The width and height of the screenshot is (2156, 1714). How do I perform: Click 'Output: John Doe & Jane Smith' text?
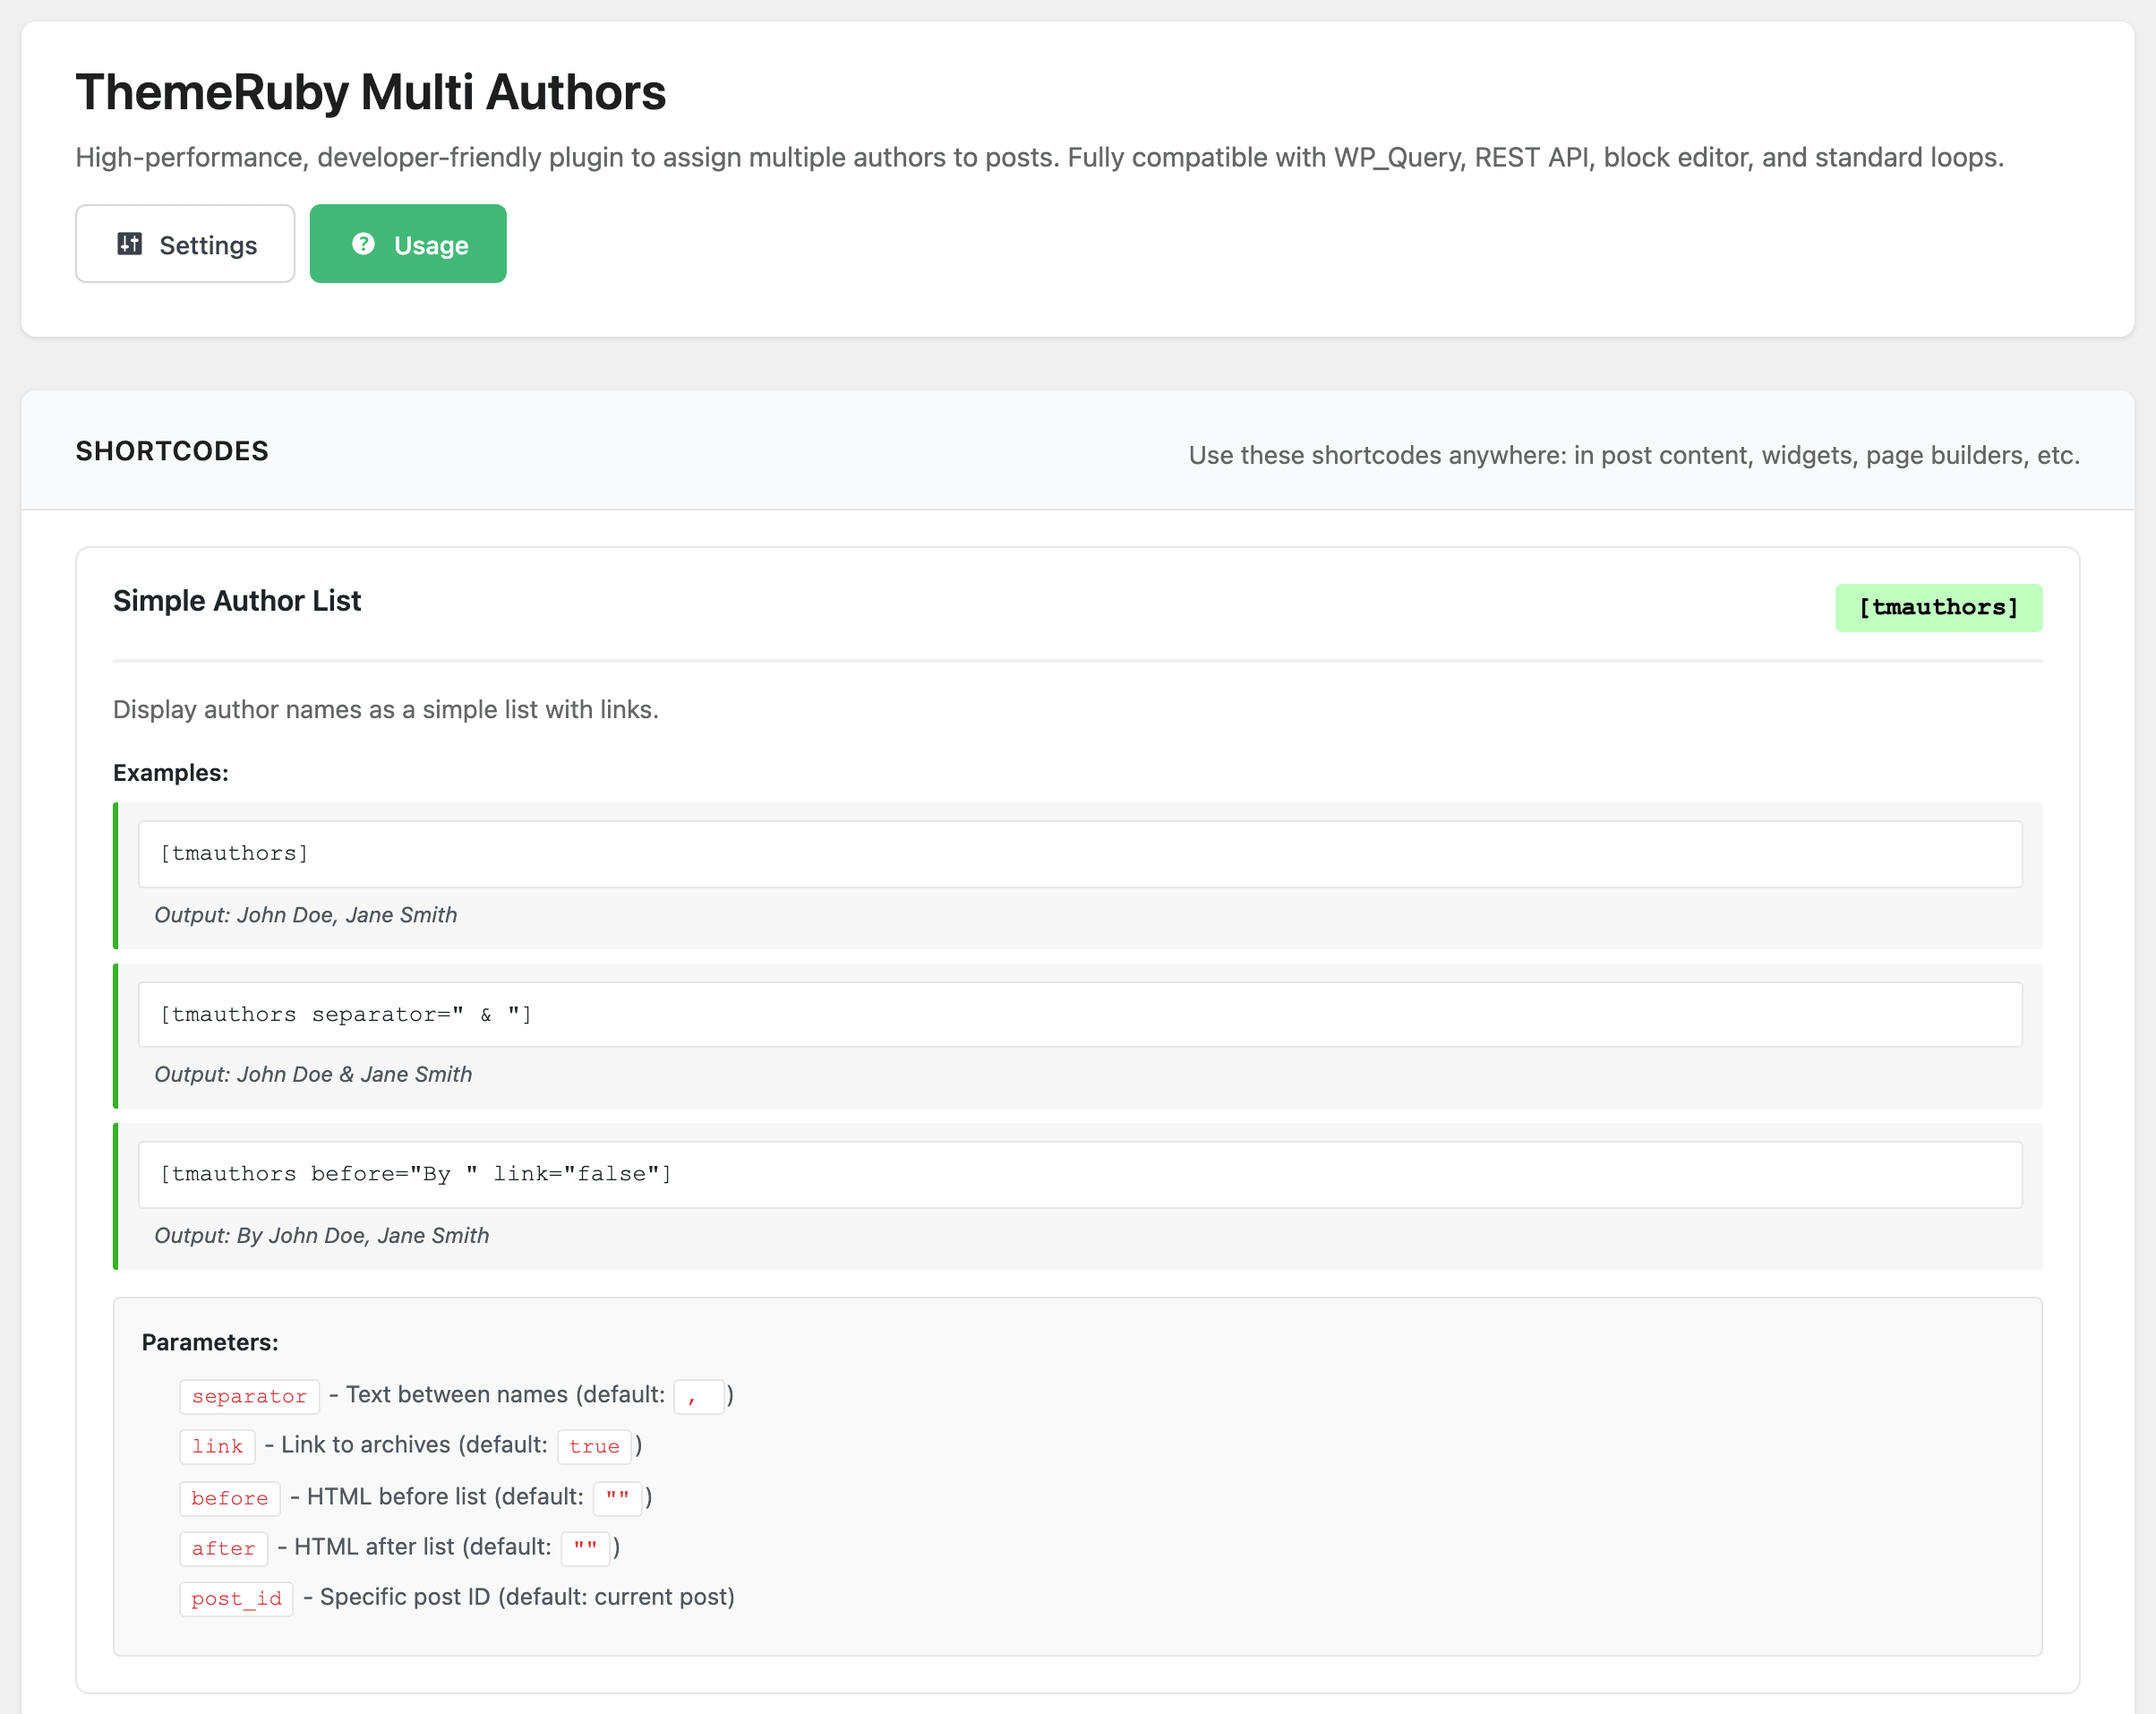click(313, 1074)
